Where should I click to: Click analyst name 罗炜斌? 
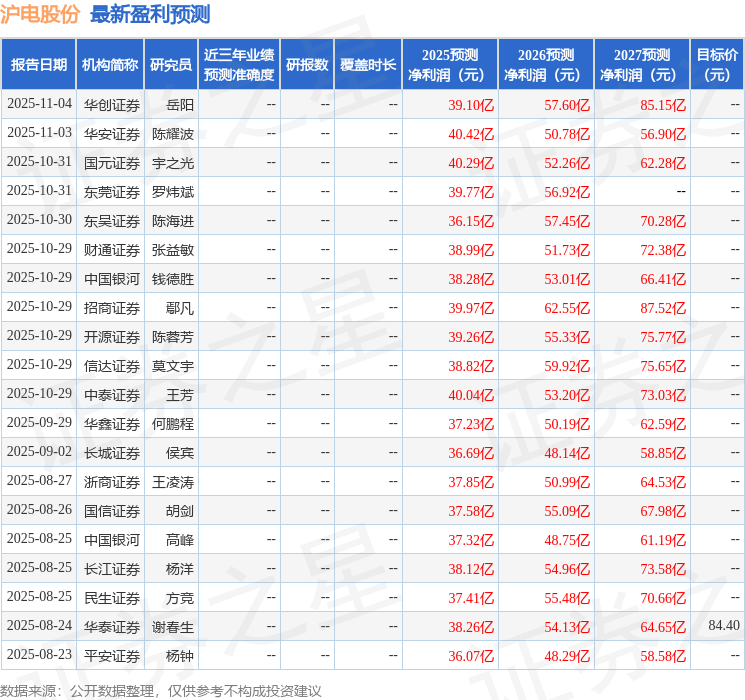coord(173,192)
